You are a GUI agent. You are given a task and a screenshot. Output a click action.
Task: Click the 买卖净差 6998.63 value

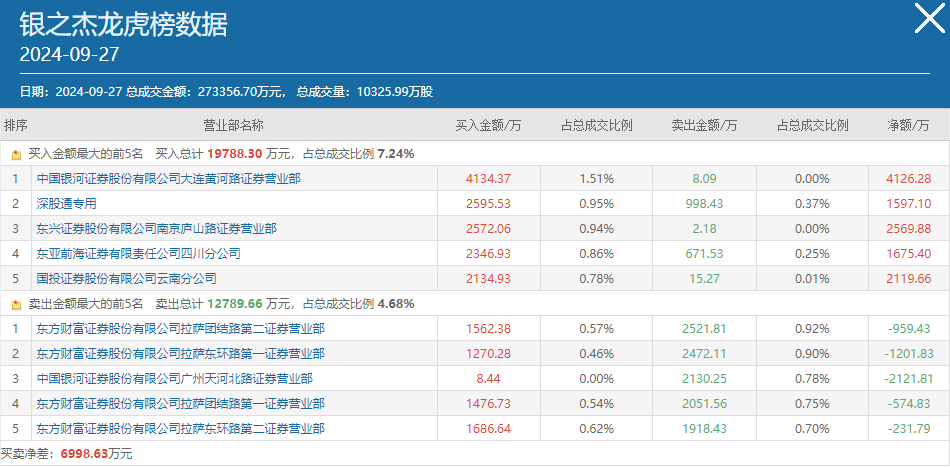pos(85,454)
